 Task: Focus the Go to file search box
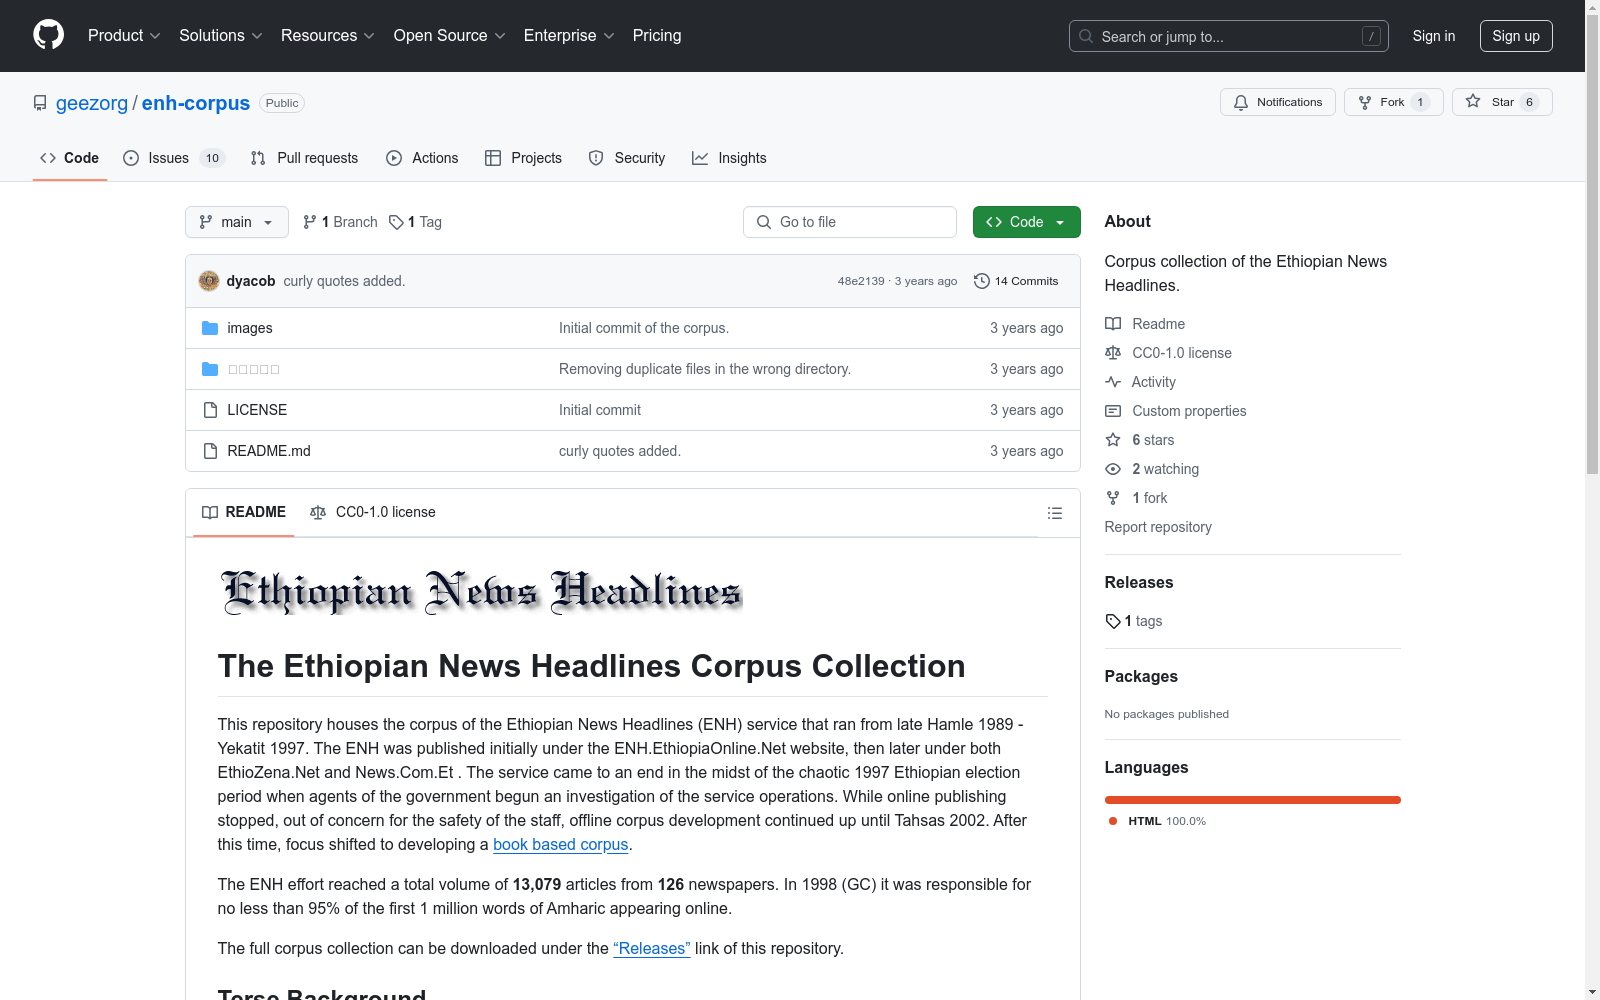[850, 222]
